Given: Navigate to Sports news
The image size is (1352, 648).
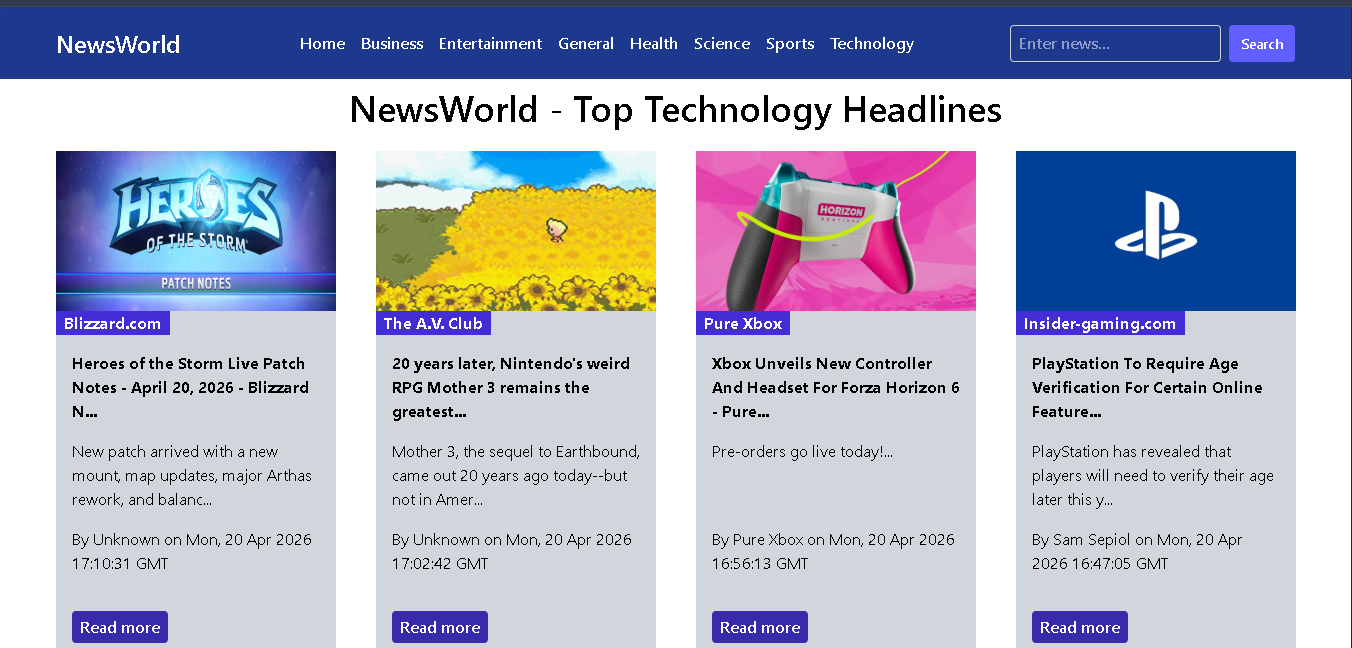Looking at the screenshot, I should [x=790, y=44].
